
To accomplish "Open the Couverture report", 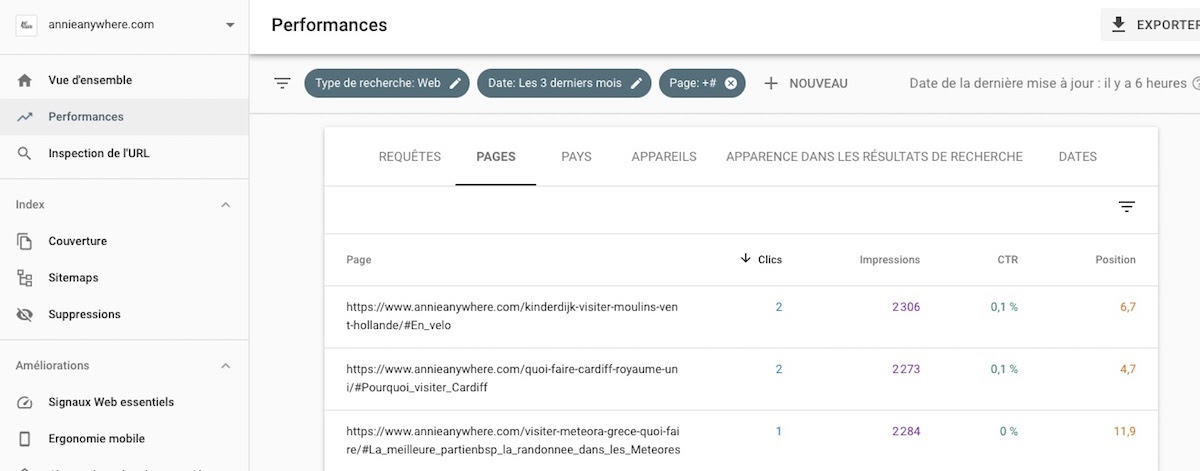I will pos(77,241).
